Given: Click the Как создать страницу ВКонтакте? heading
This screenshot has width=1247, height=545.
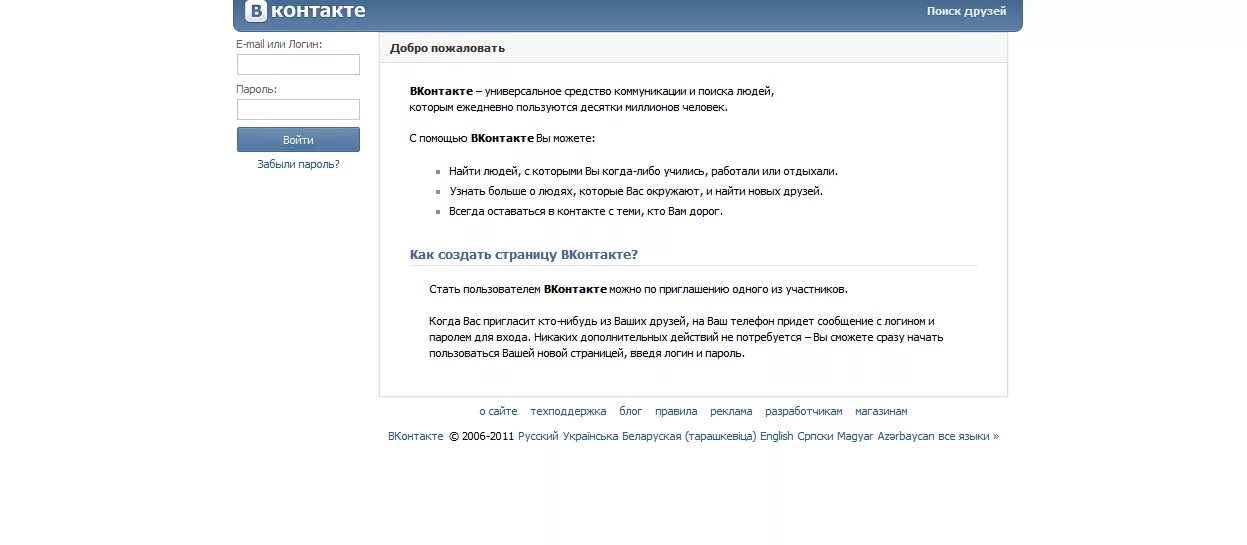Looking at the screenshot, I should [x=524, y=255].
